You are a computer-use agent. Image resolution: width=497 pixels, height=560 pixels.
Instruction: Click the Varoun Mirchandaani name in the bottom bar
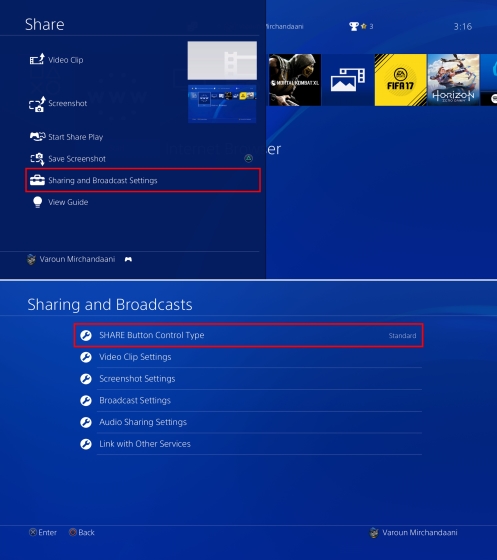420,532
